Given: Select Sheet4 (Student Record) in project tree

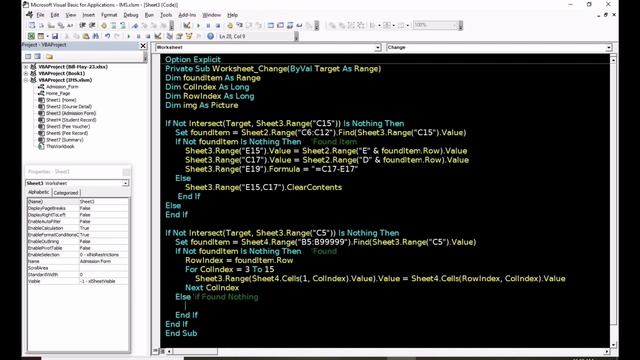Looking at the screenshot, I should point(71,120).
